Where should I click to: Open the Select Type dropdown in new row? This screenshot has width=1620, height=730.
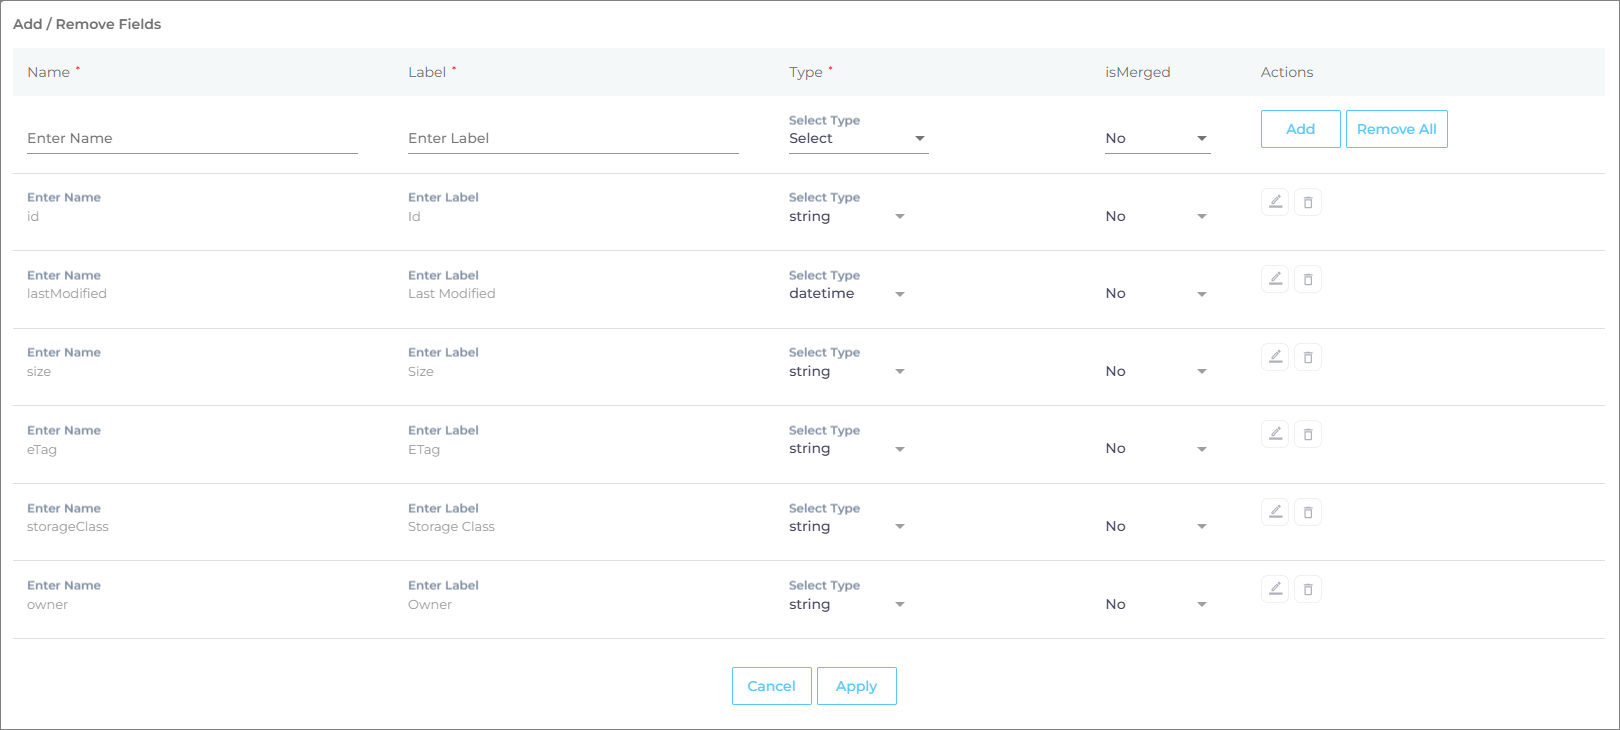(858, 139)
